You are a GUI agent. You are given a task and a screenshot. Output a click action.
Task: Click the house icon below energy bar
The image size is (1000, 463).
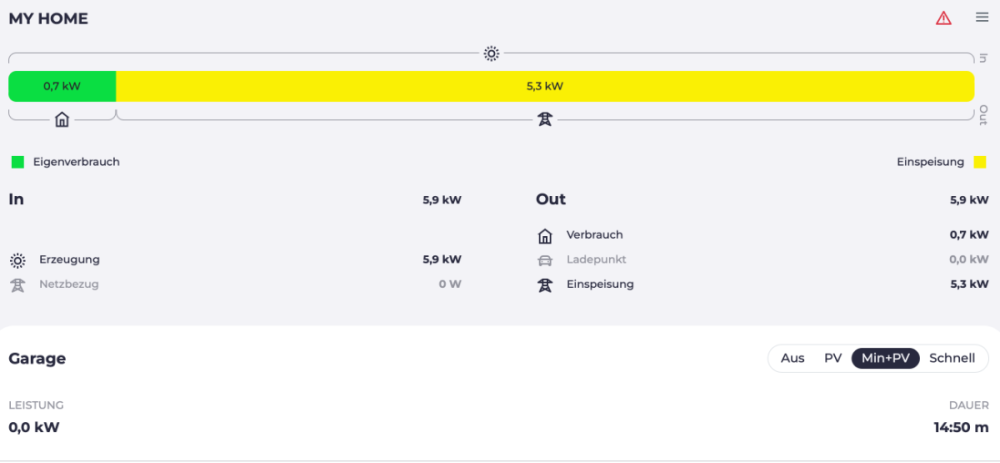point(62,120)
